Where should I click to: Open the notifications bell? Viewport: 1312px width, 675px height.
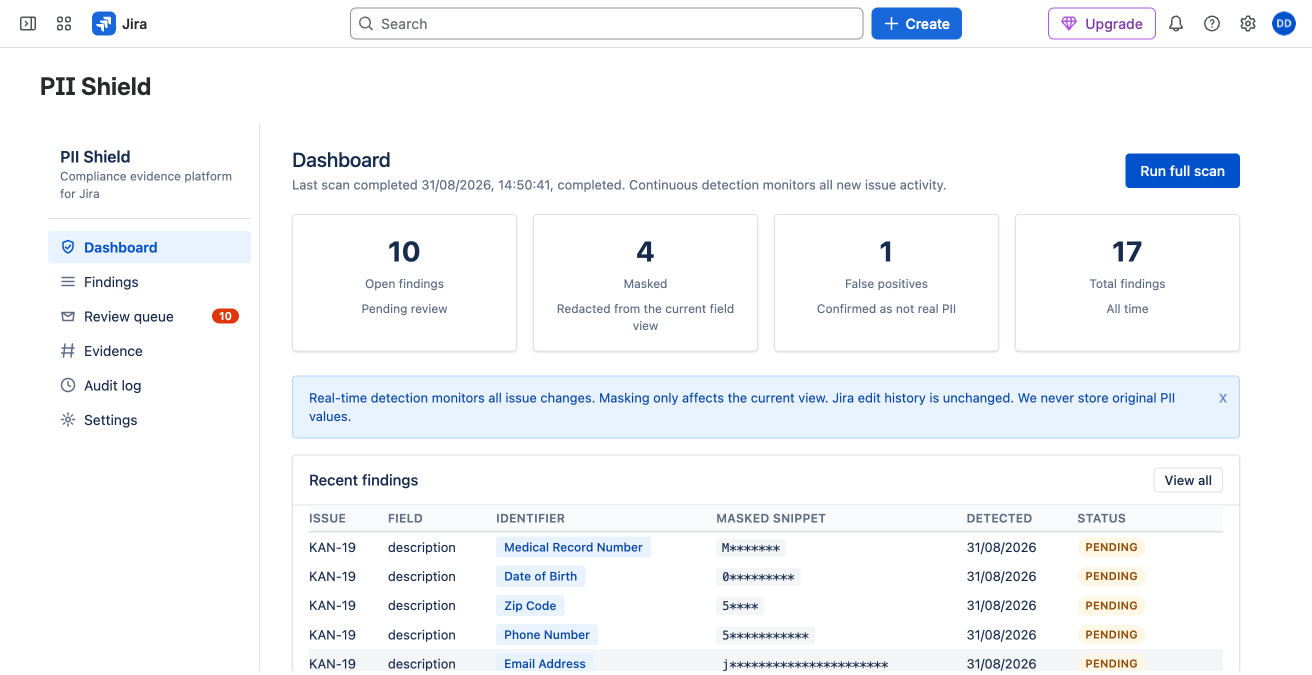pos(1176,23)
